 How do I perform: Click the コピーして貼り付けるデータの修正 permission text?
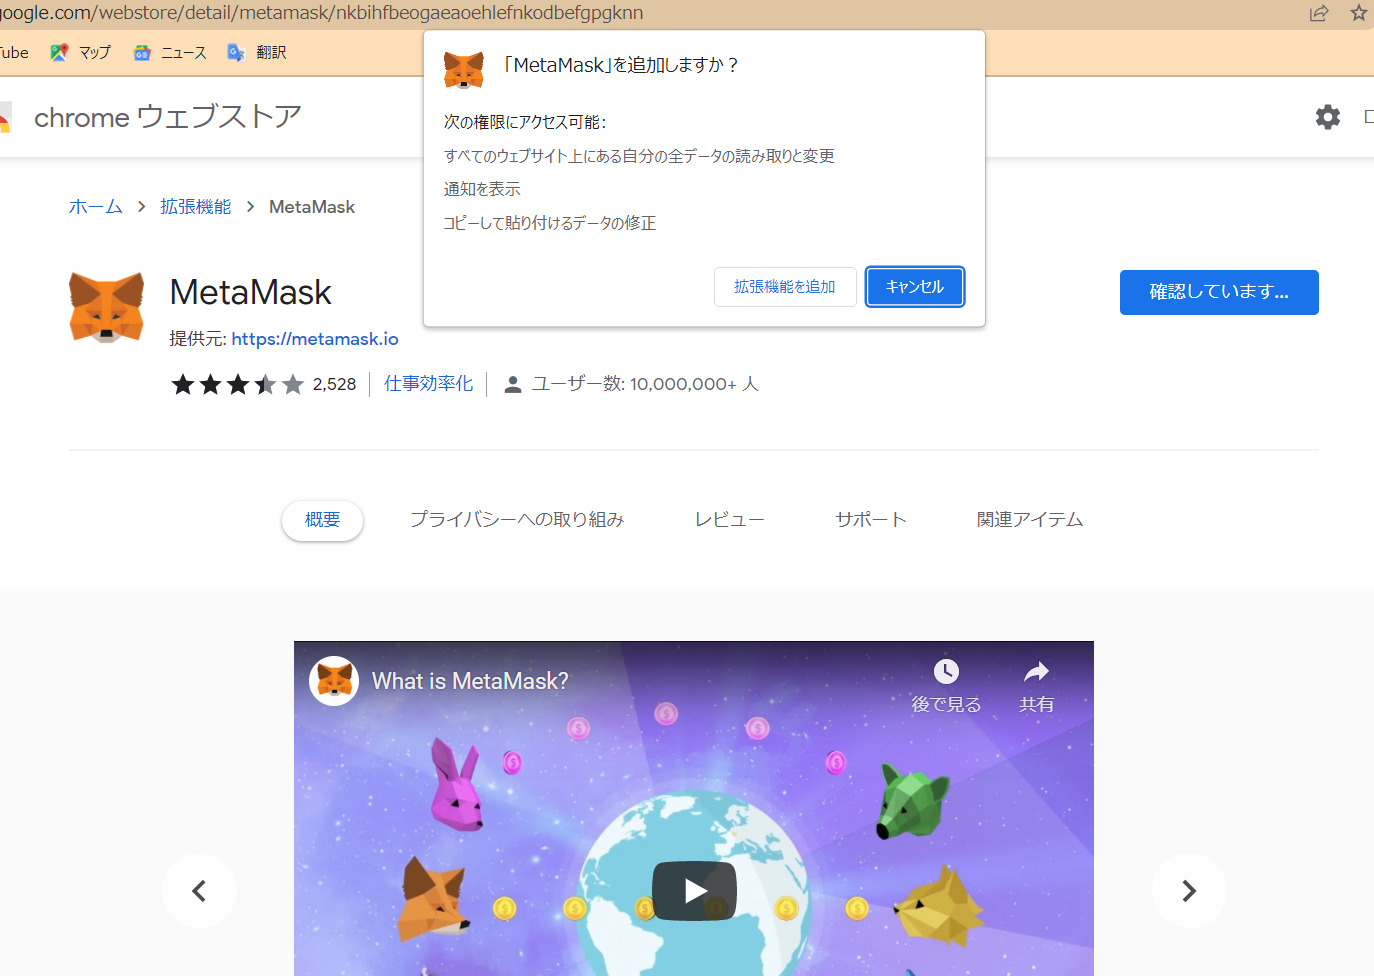pyautogui.click(x=550, y=223)
